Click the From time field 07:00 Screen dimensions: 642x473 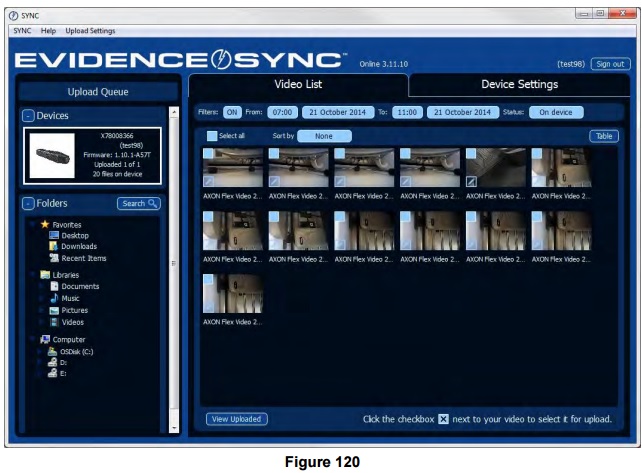[285, 112]
